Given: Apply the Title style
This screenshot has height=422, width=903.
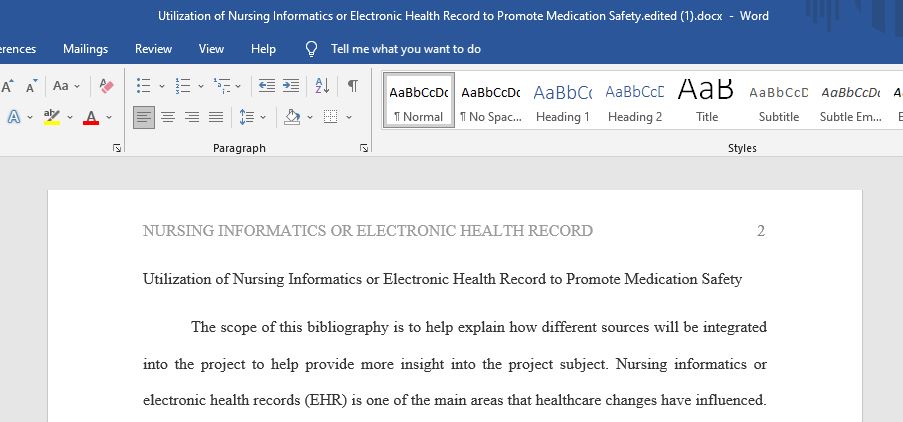Looking at the screenshot, I should [x=707, y=100].
